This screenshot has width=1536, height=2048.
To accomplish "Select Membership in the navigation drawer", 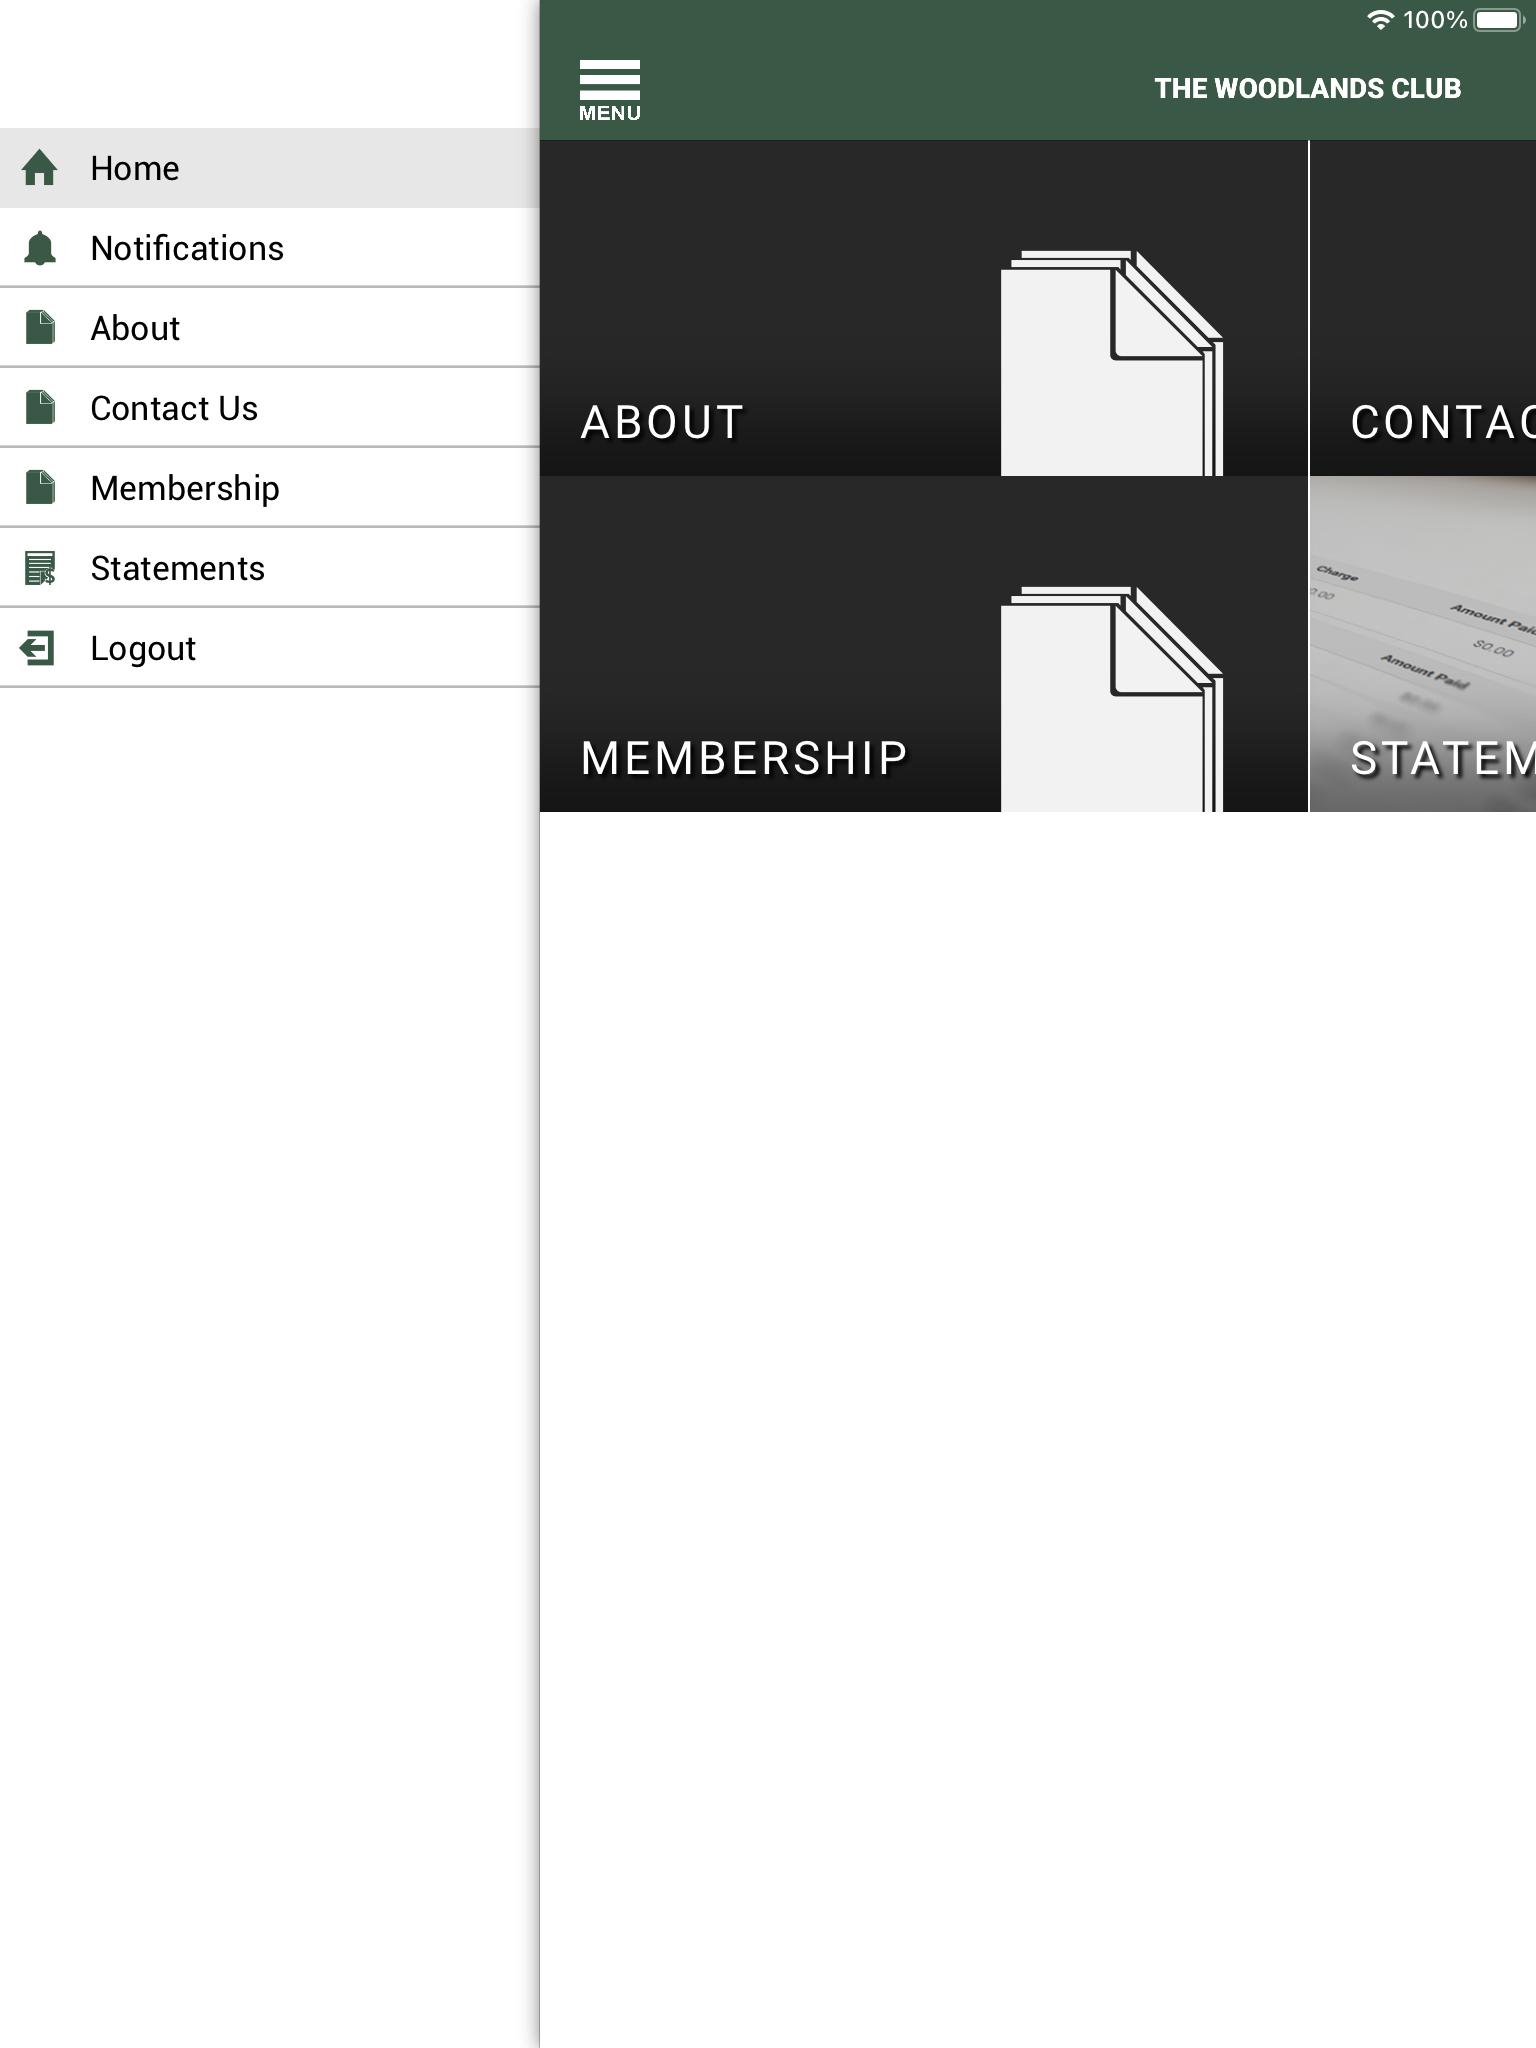I will coord(269,488).
